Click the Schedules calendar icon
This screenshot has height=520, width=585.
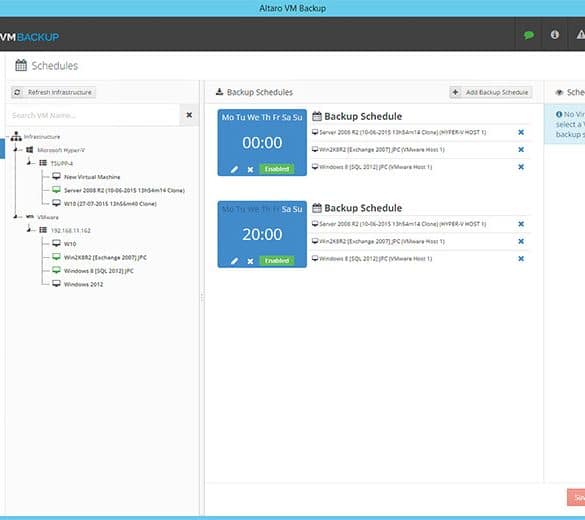tap(21, 65)
